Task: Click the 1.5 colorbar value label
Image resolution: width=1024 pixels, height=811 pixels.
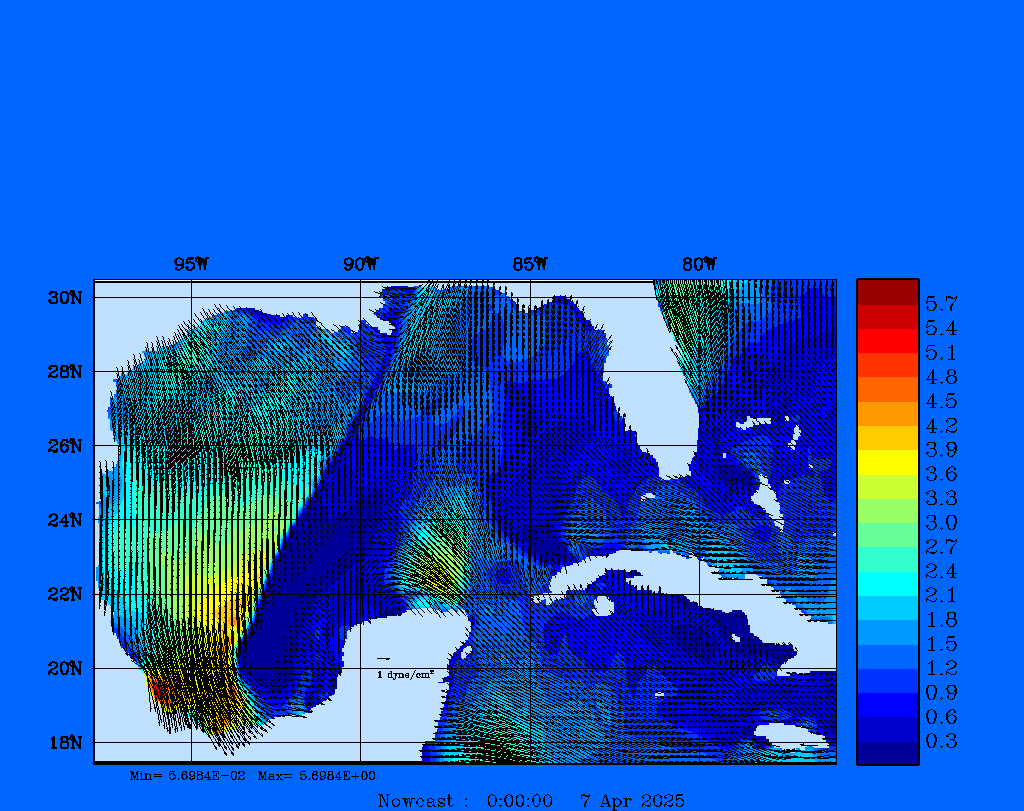Action: 941,644
